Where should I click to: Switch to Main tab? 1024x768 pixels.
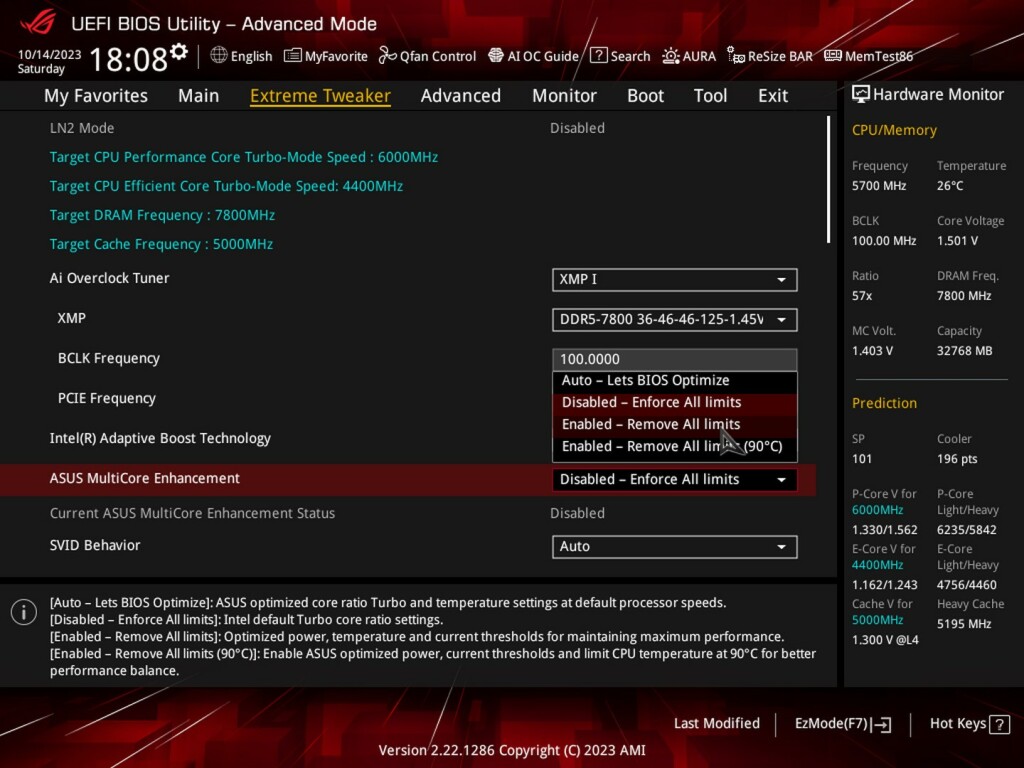point(199,96)
